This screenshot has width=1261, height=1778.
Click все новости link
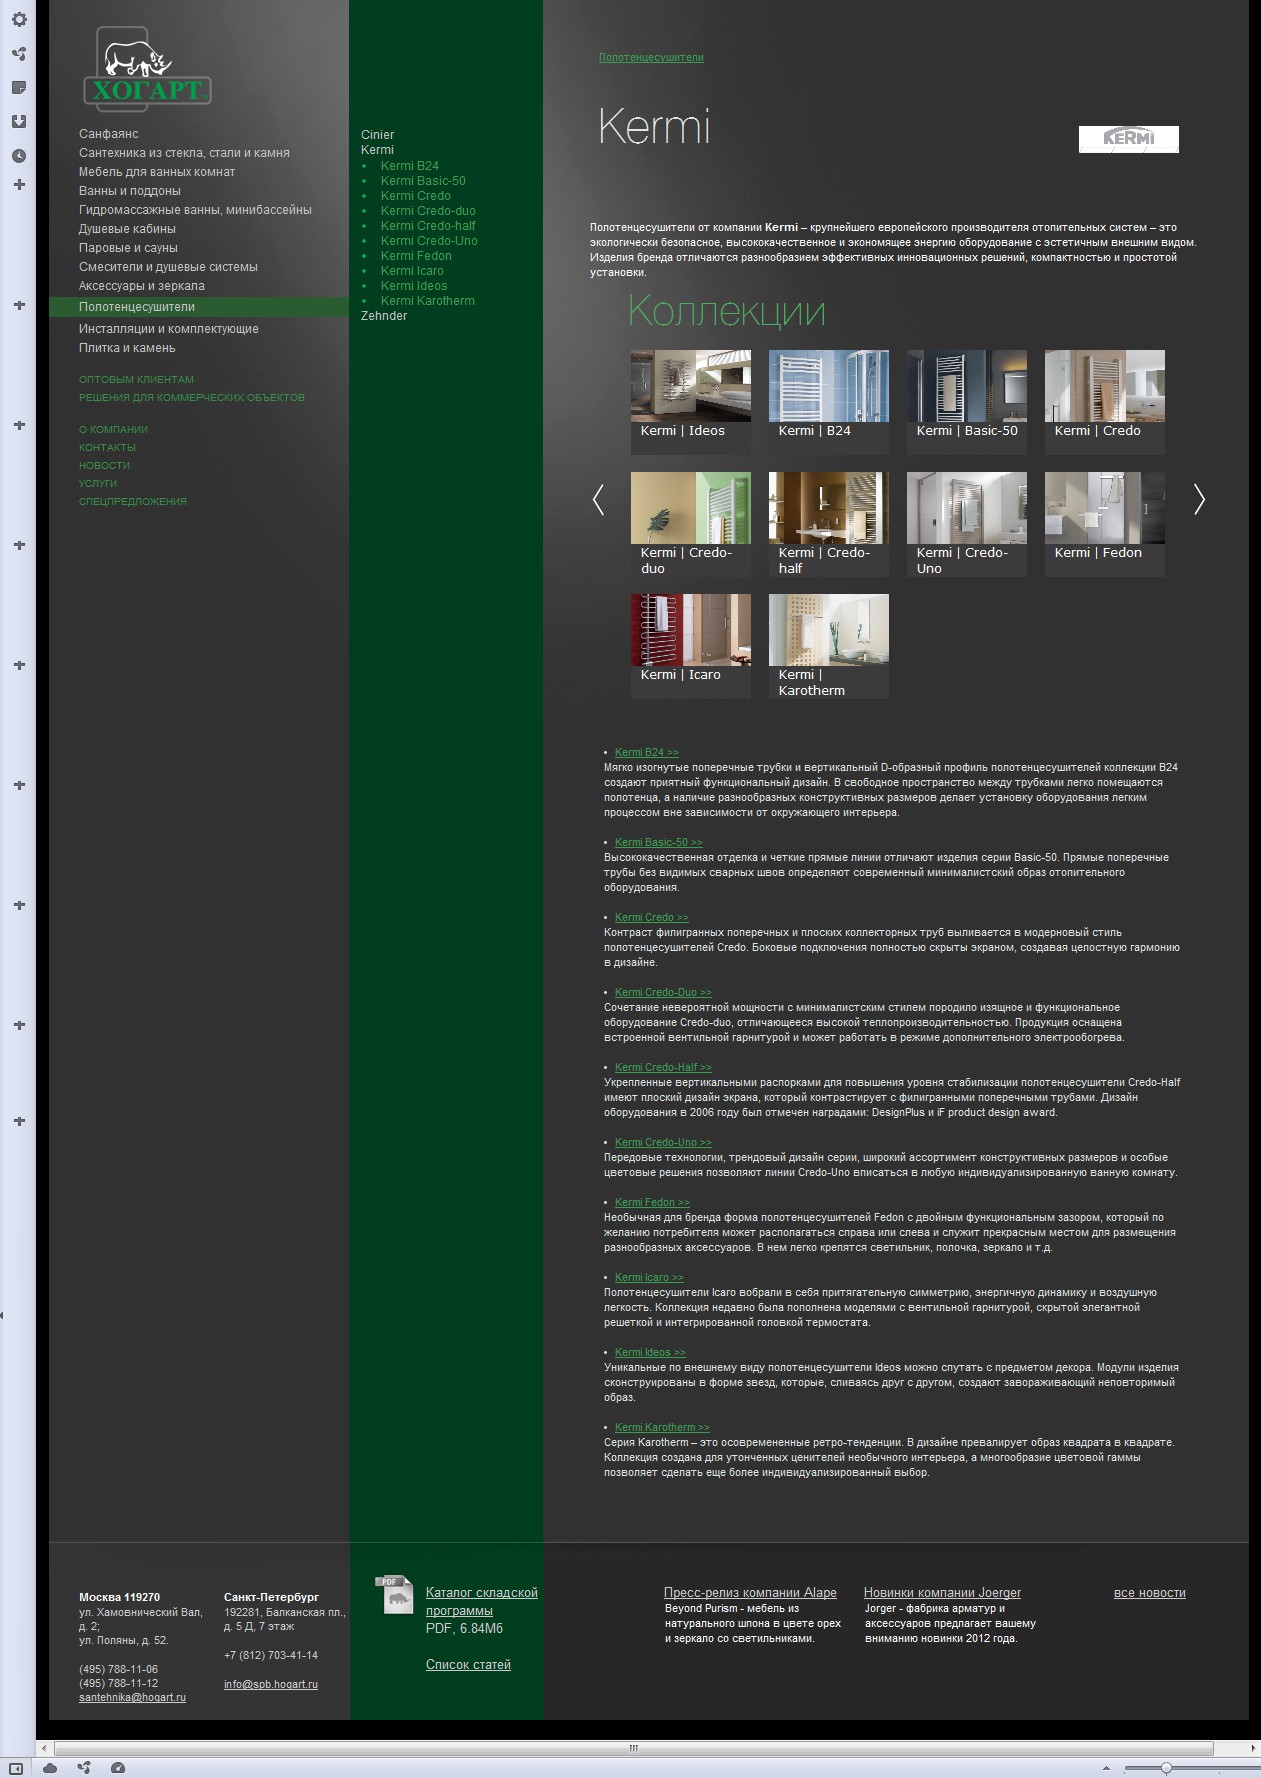click(x=1150, y=1593)
